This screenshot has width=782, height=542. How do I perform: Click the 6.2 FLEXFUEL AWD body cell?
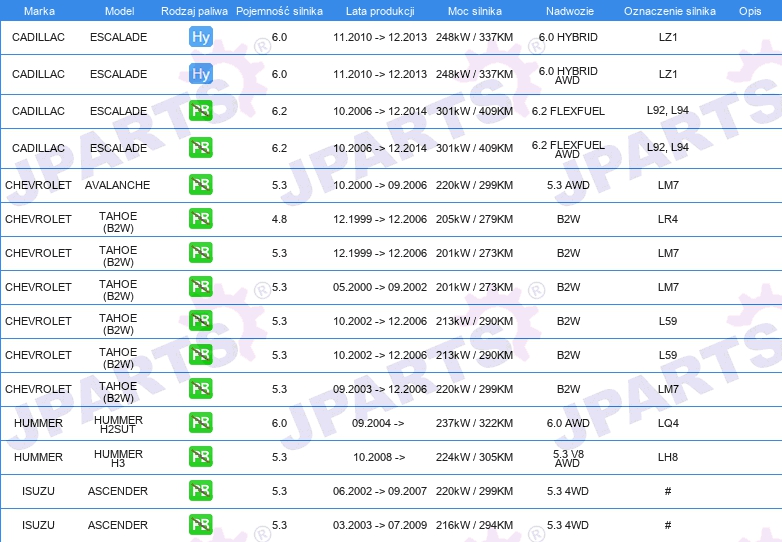click(x=568, y=149)
